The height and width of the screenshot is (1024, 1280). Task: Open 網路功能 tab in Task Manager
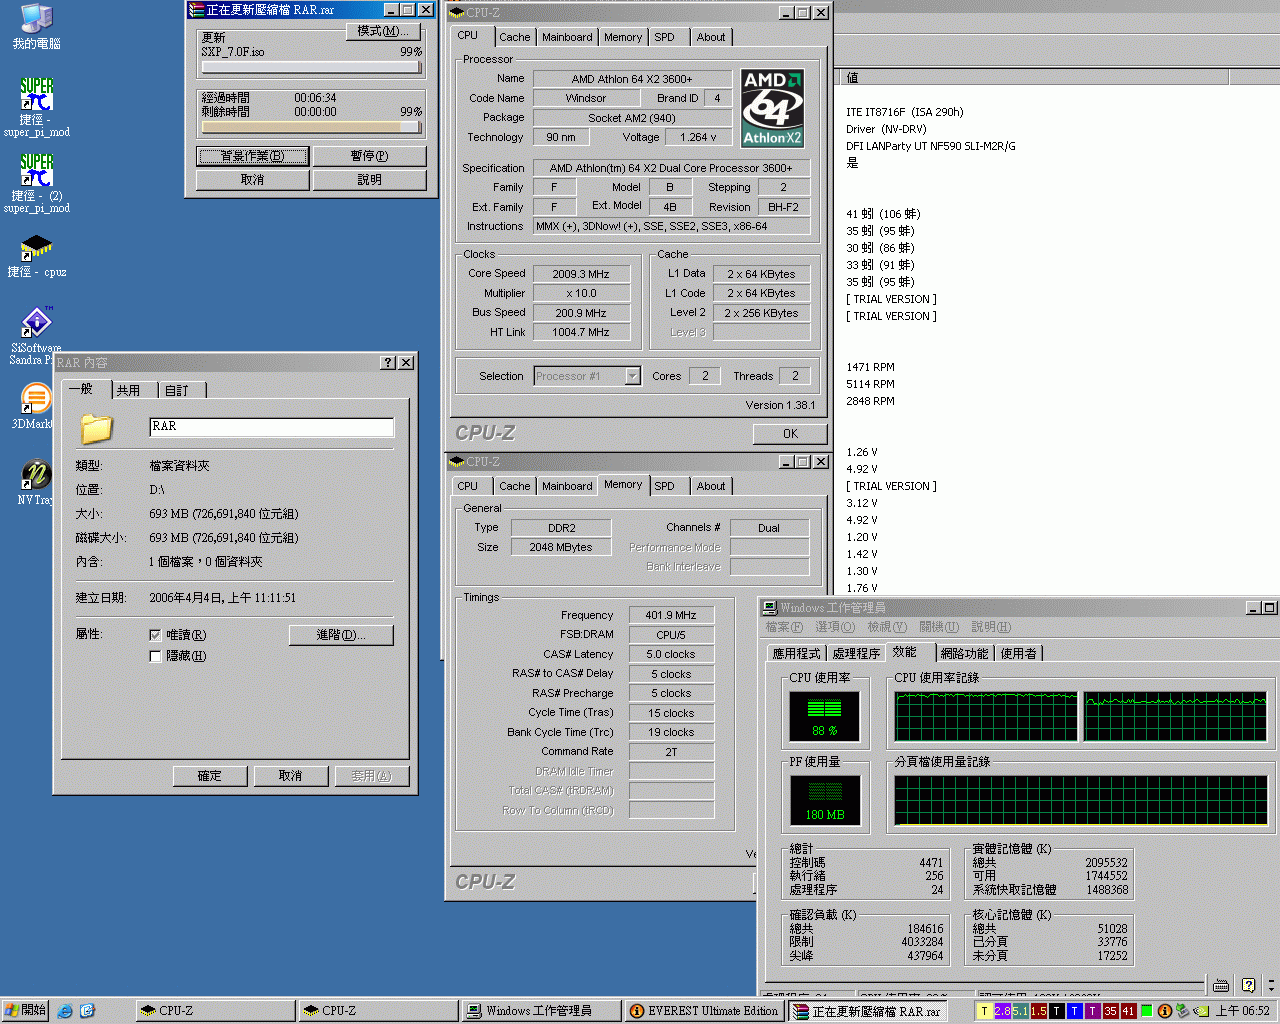pos(964,653)
